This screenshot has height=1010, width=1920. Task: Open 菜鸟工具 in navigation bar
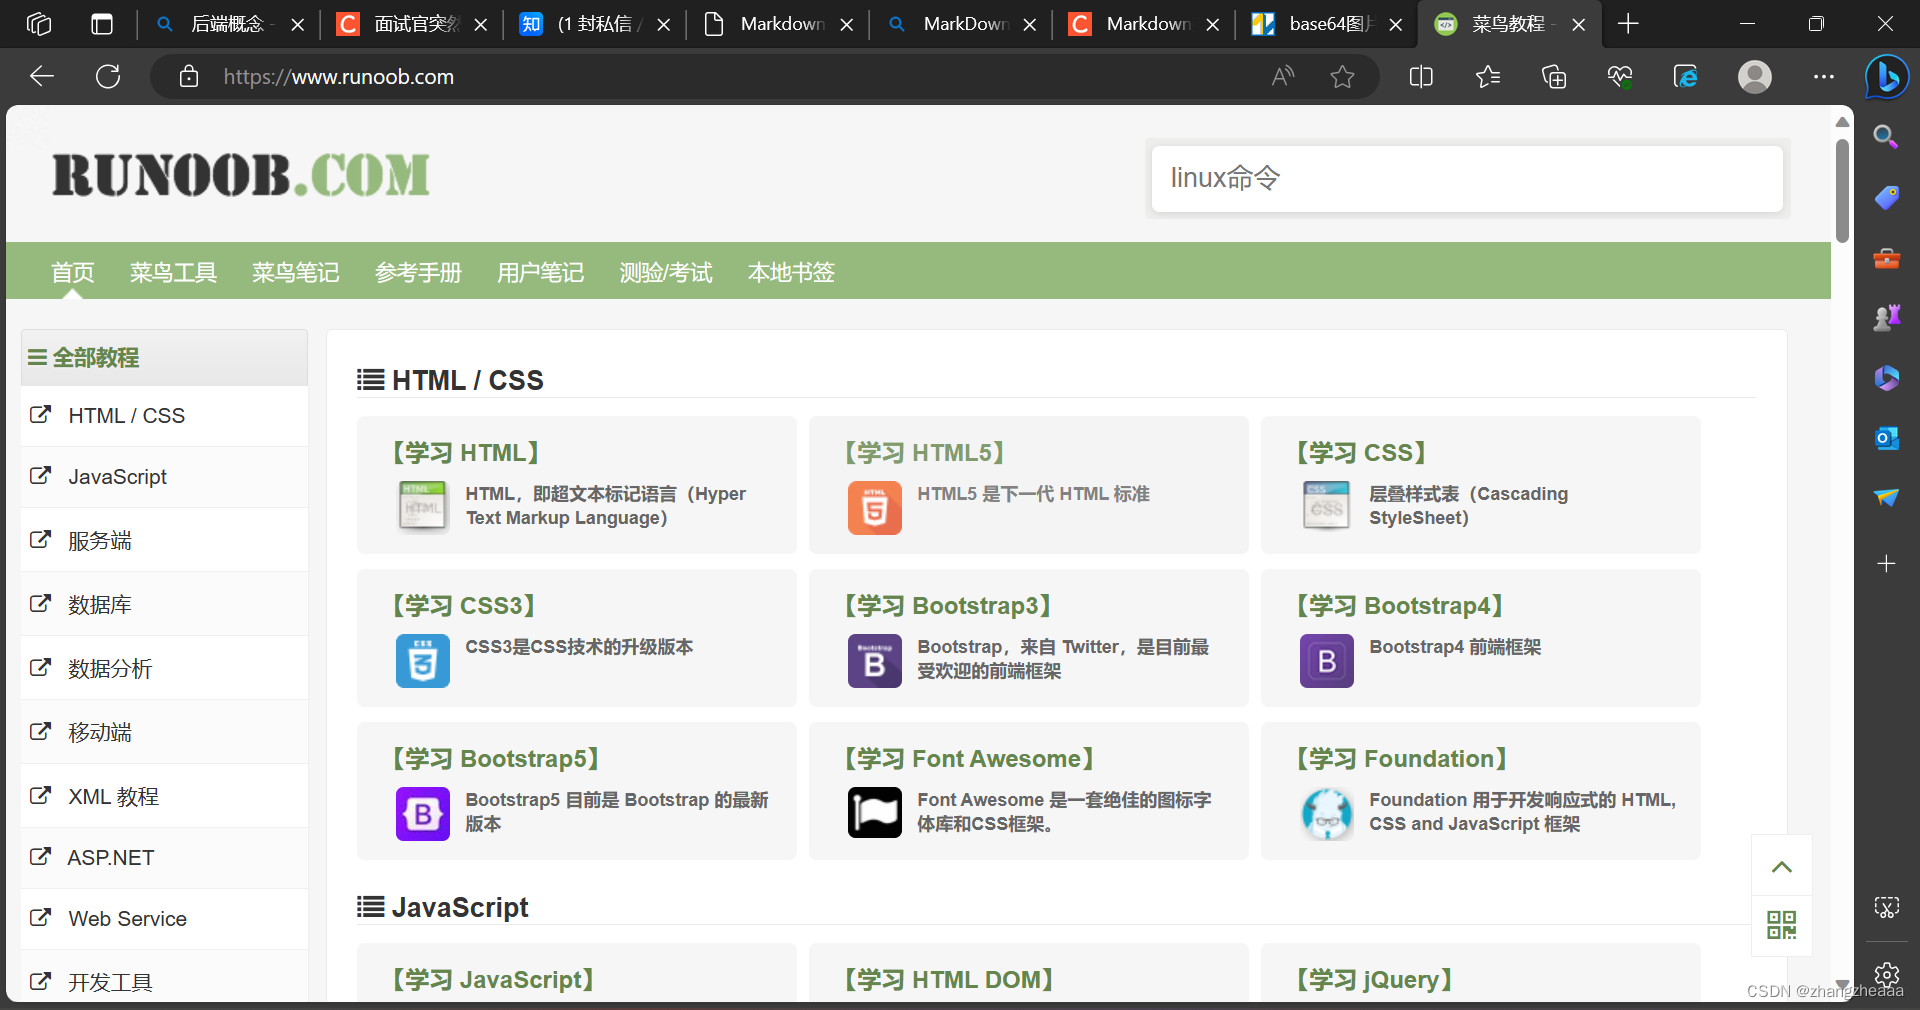pyautogui.click(x=173, y=272)
